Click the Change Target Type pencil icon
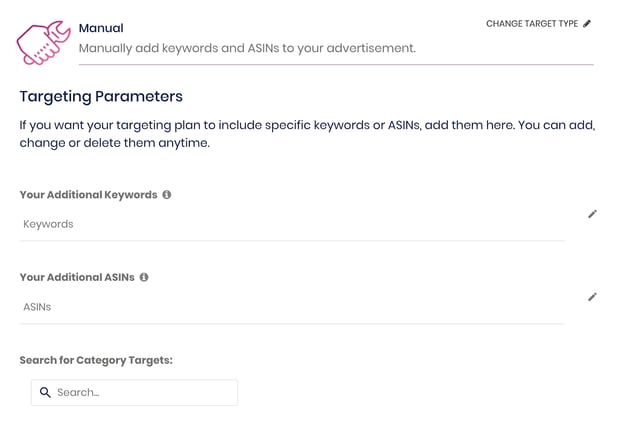624x430 pixels. coord(587,24)
